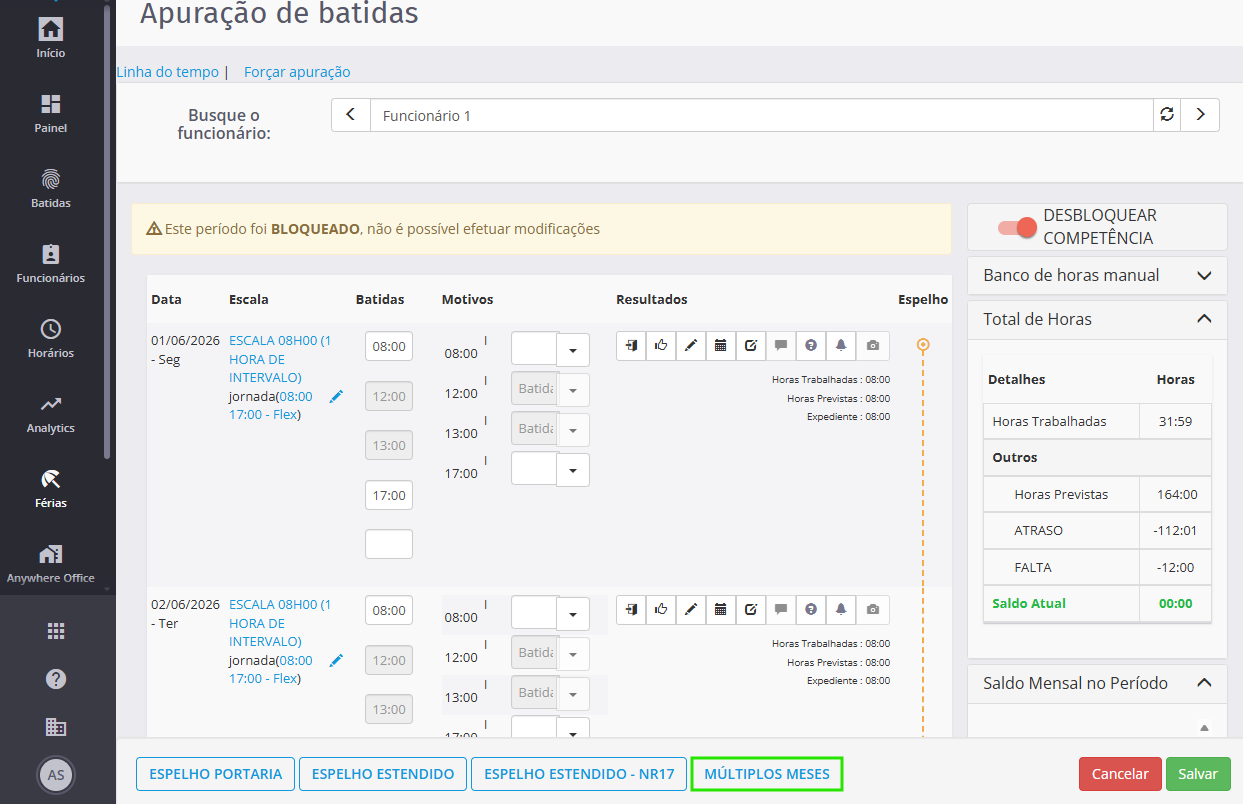Click the Saldo Mensal panel scroll-up arrow
This screenshot has height=804, width=1243.
1204,728
